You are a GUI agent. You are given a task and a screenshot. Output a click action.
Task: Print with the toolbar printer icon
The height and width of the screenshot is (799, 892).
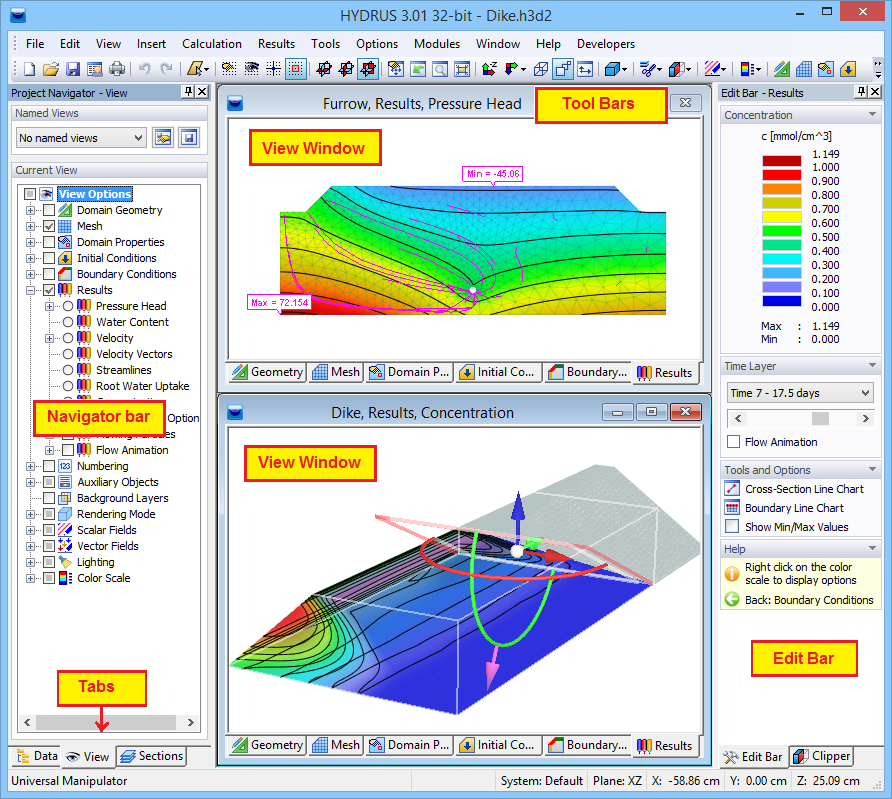pos(117,69)
